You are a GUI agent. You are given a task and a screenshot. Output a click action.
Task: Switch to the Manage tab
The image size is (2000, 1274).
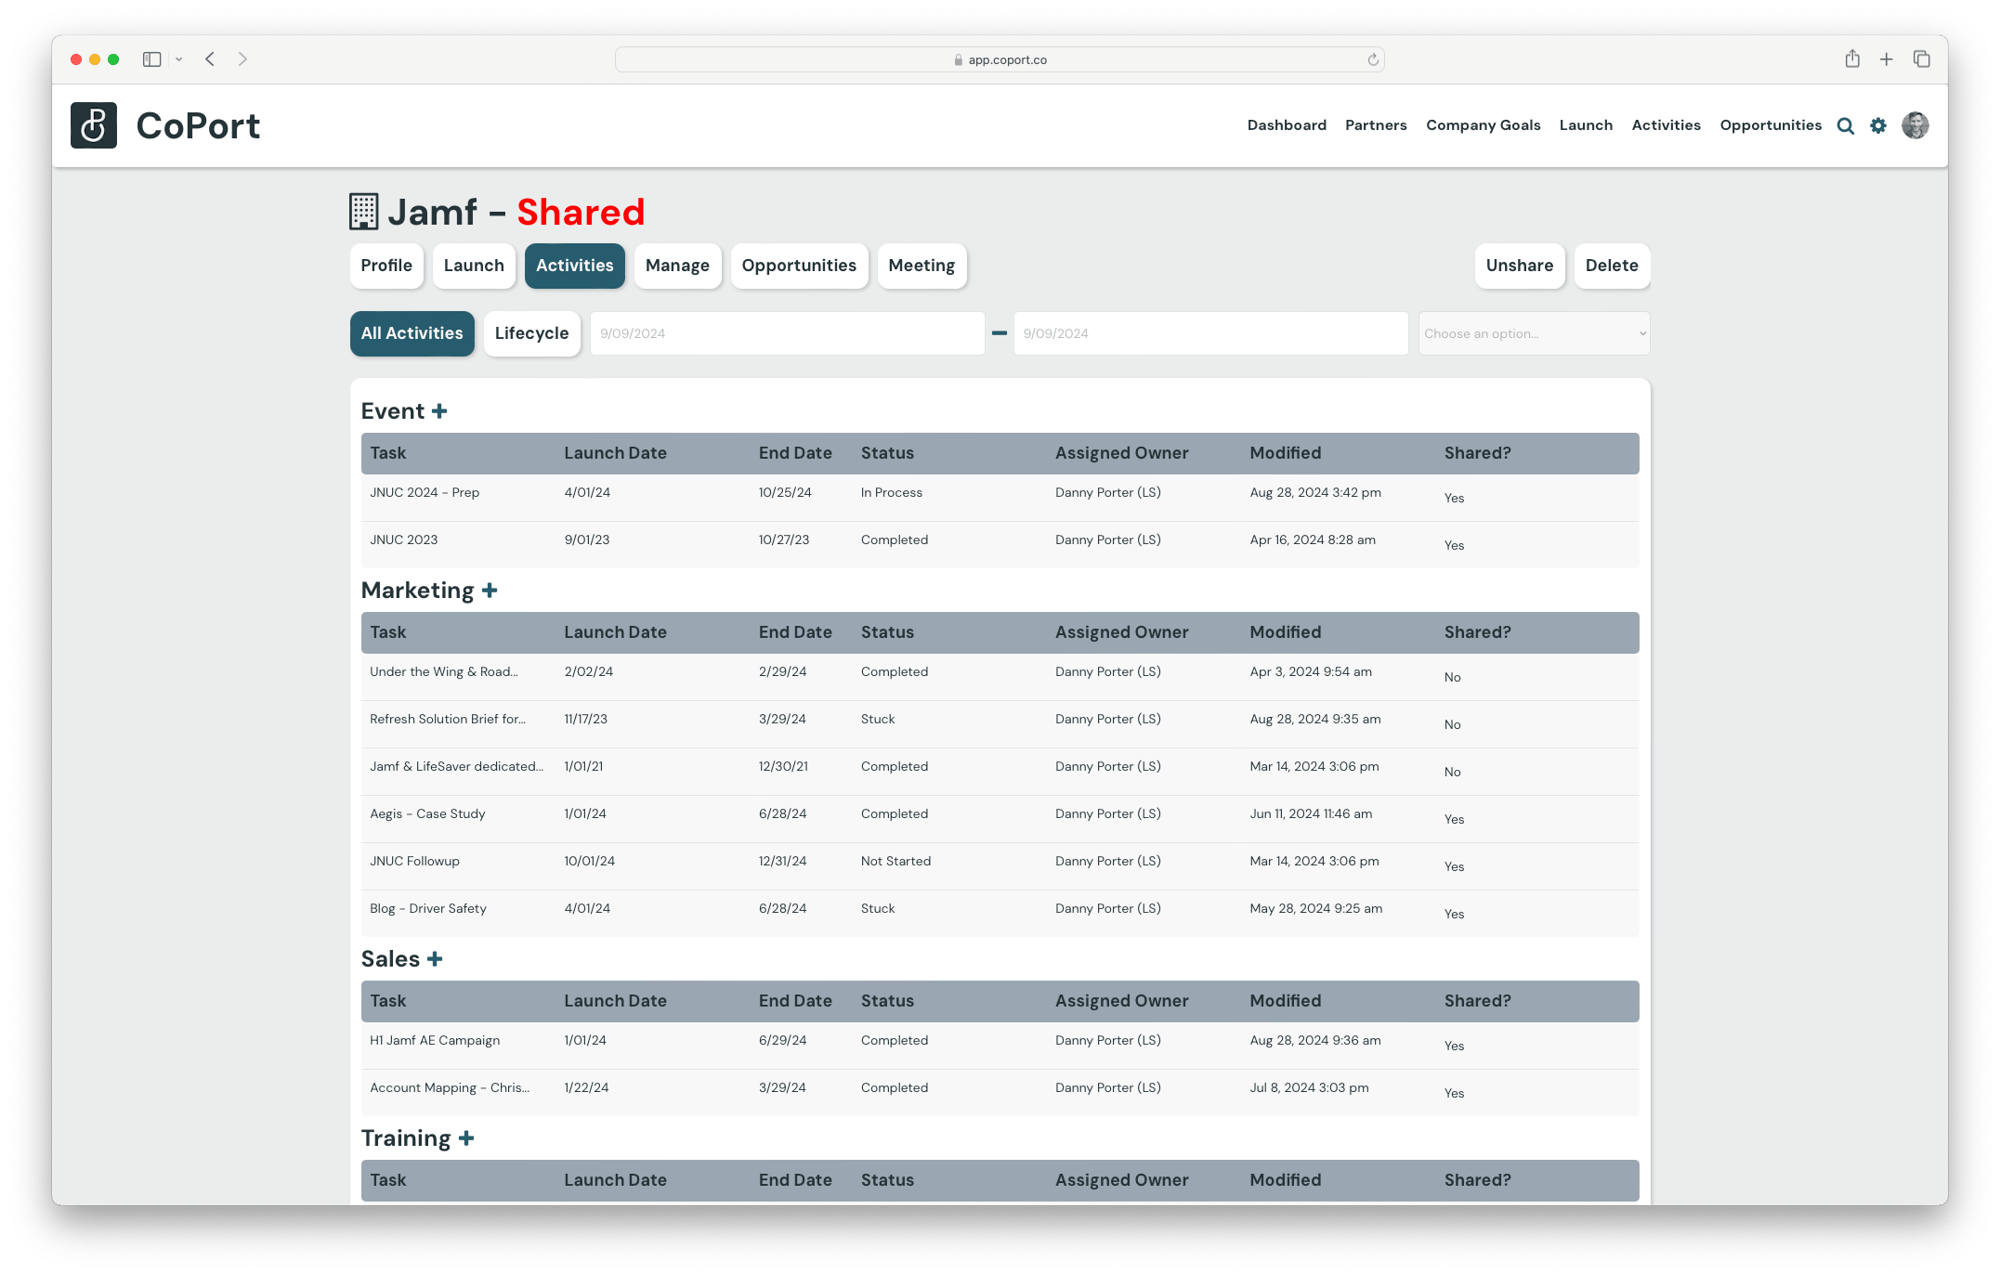click(677, 265)
